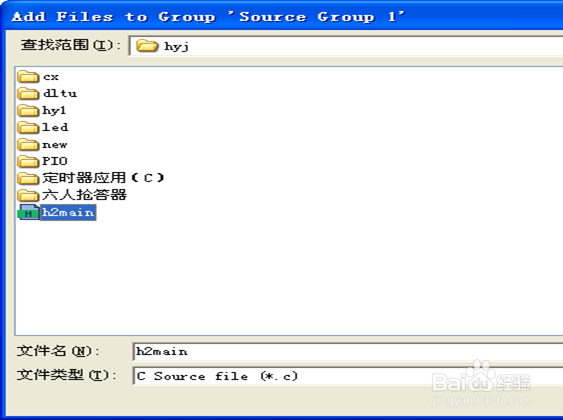Click the PIO folder icon
This screenshot has height=420, width=563.
click(28, 161)
